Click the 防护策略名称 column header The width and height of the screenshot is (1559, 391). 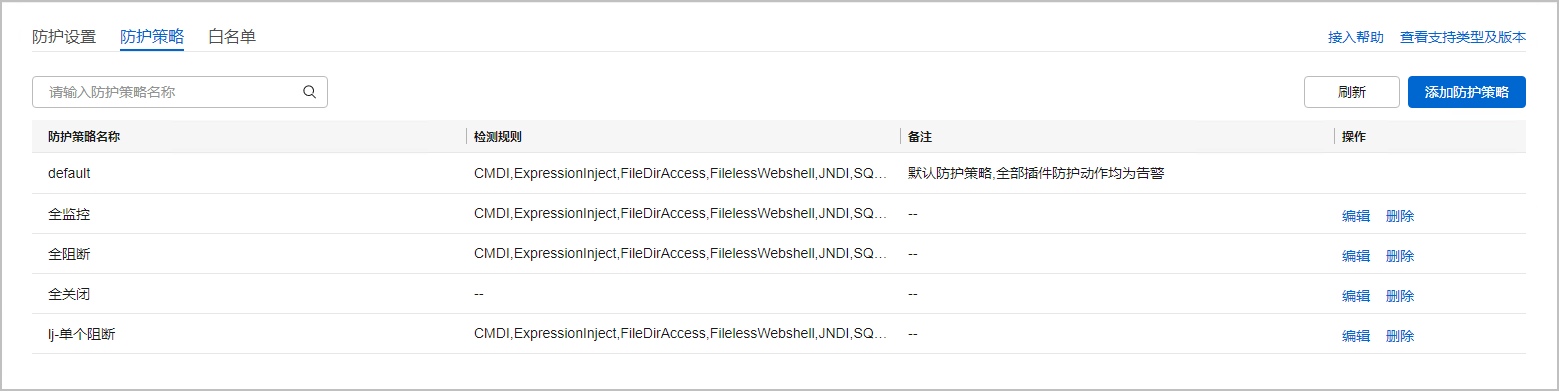click(x=84, y=137)
